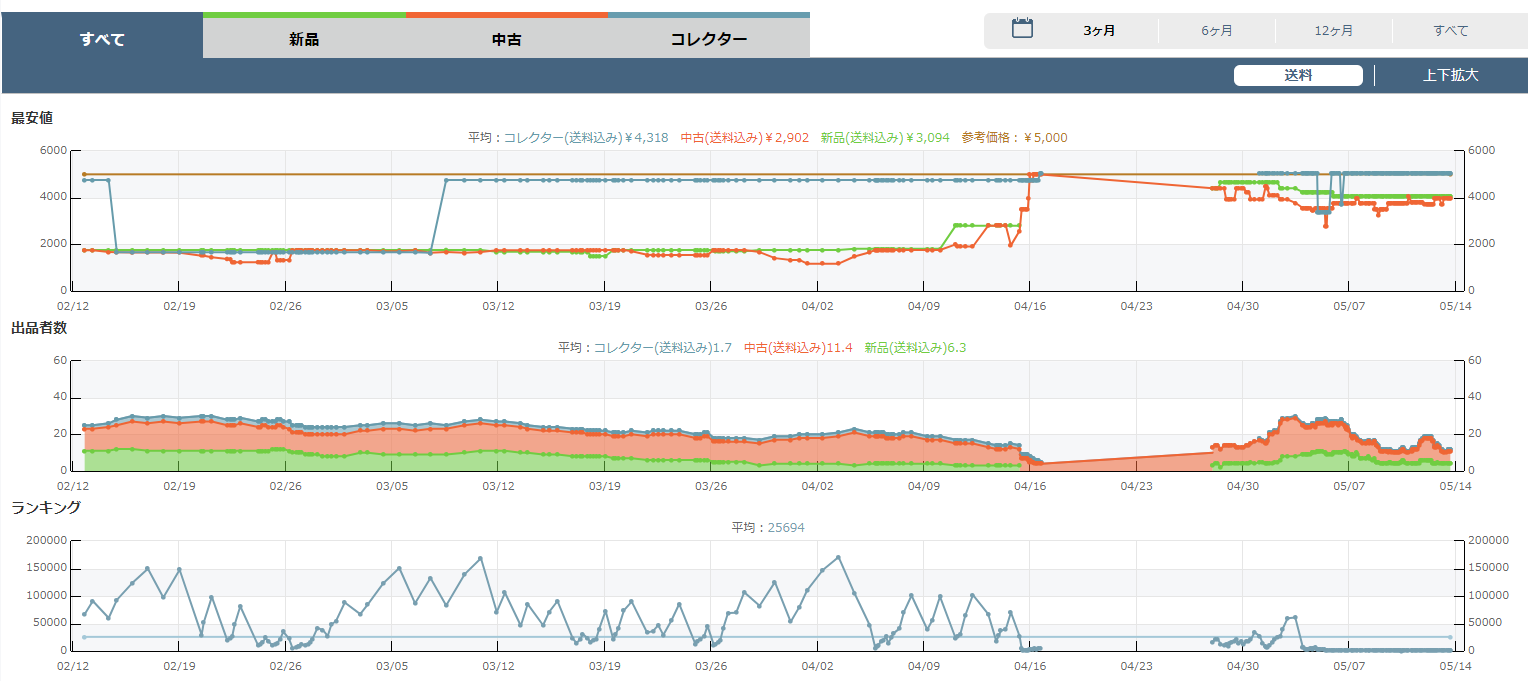Select the 3ヶ月 period option

pyautogui.click(x=1099, y=31)
